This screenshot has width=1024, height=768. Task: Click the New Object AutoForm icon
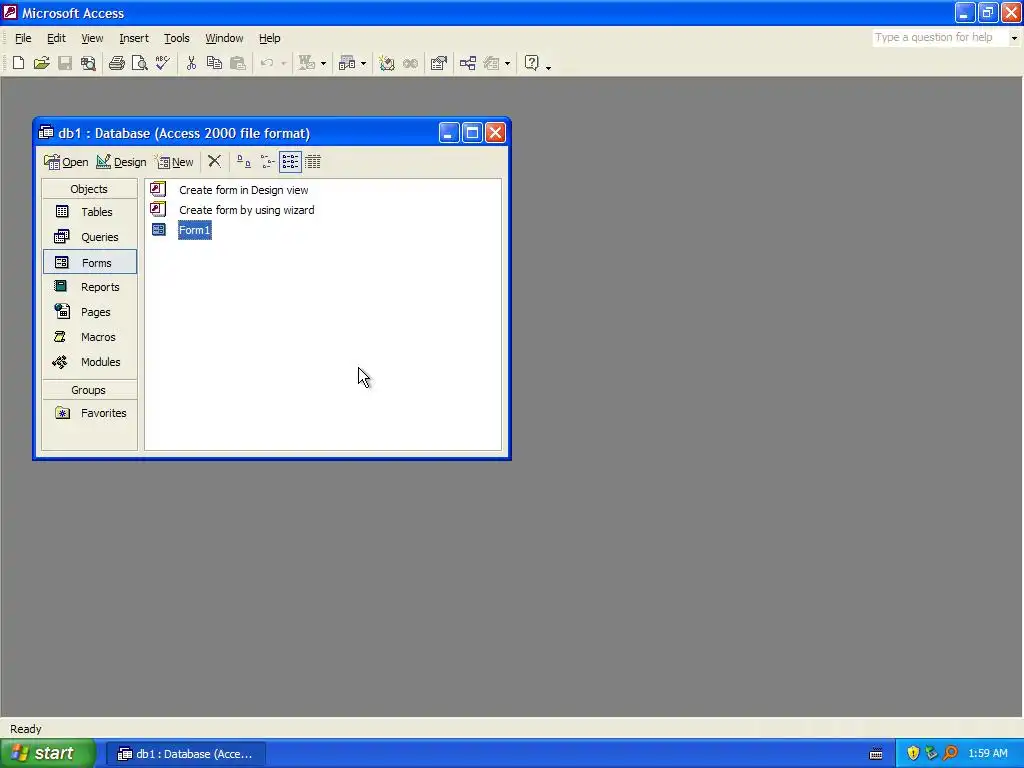pyautogui.click(x=492, y=63)
